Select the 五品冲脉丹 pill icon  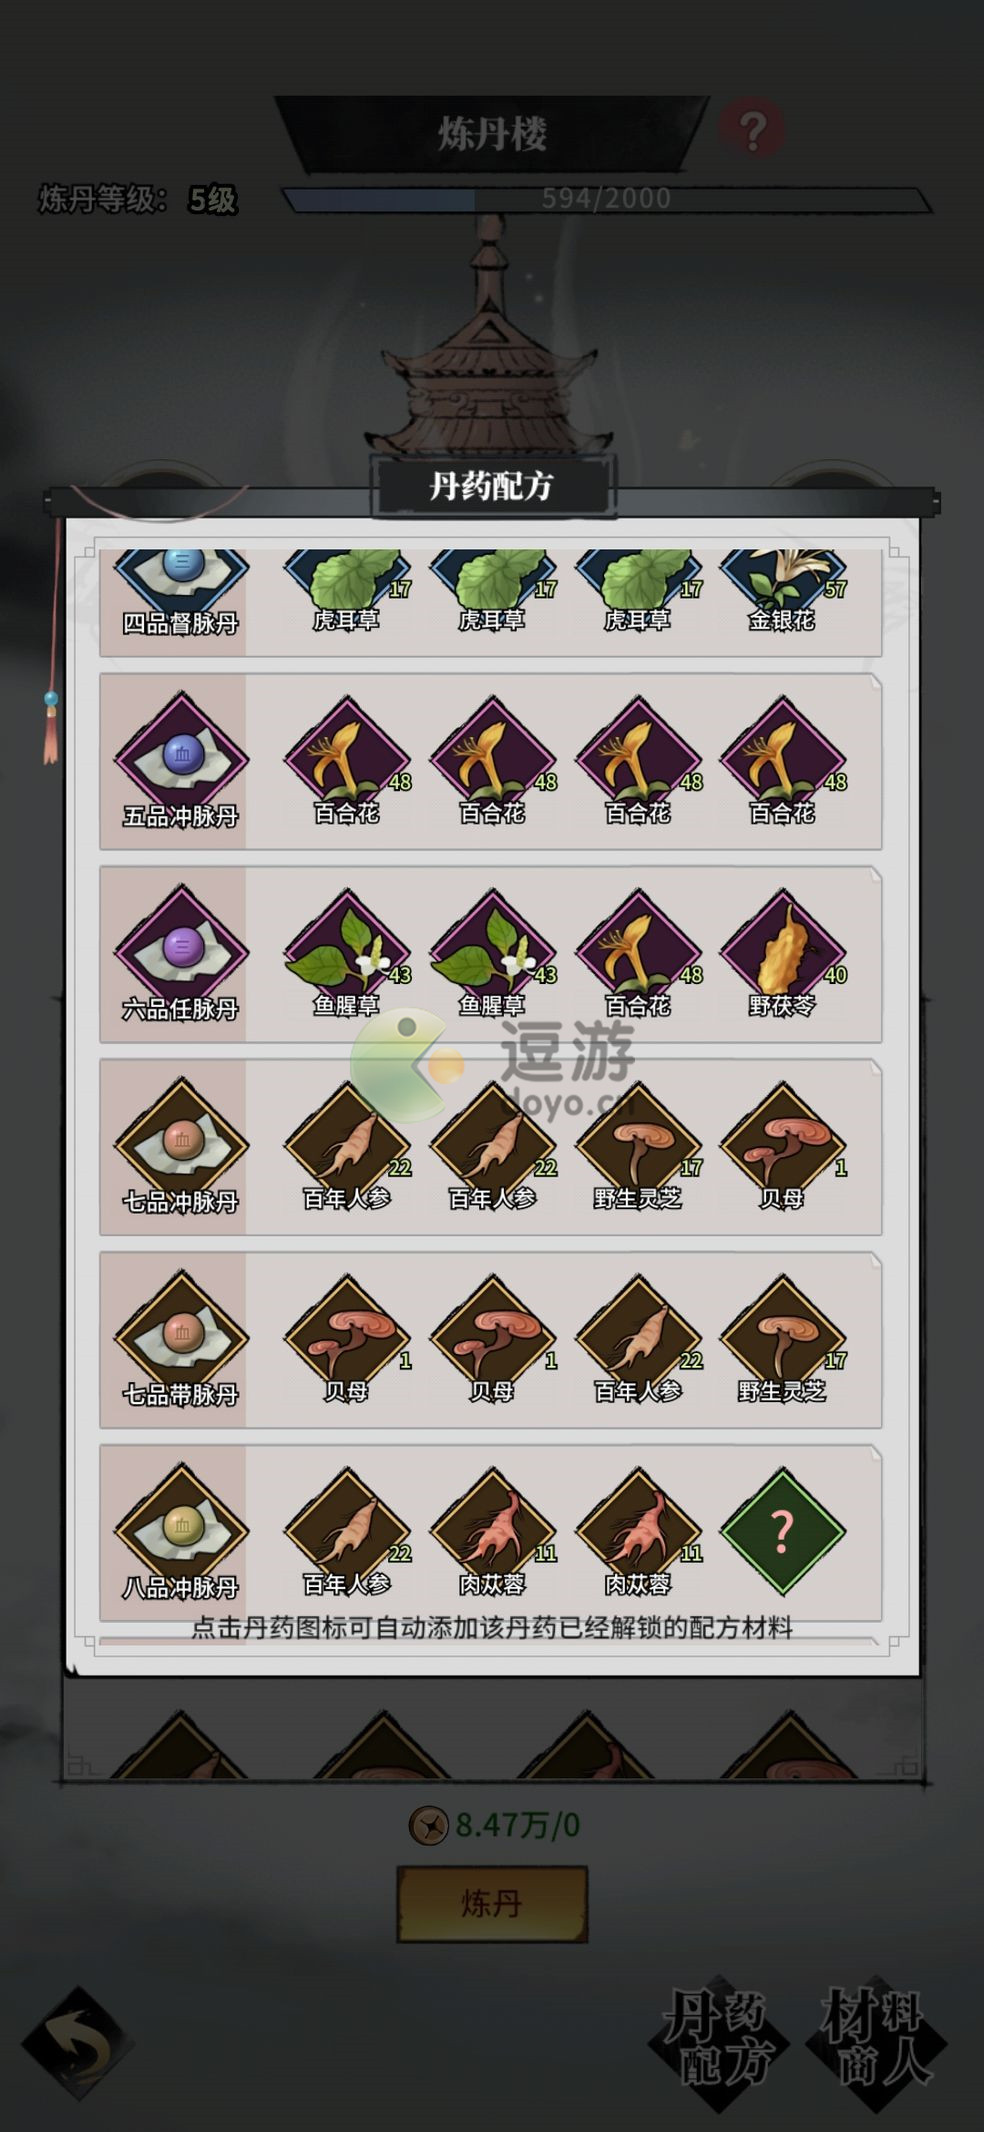tap(181, 756)
